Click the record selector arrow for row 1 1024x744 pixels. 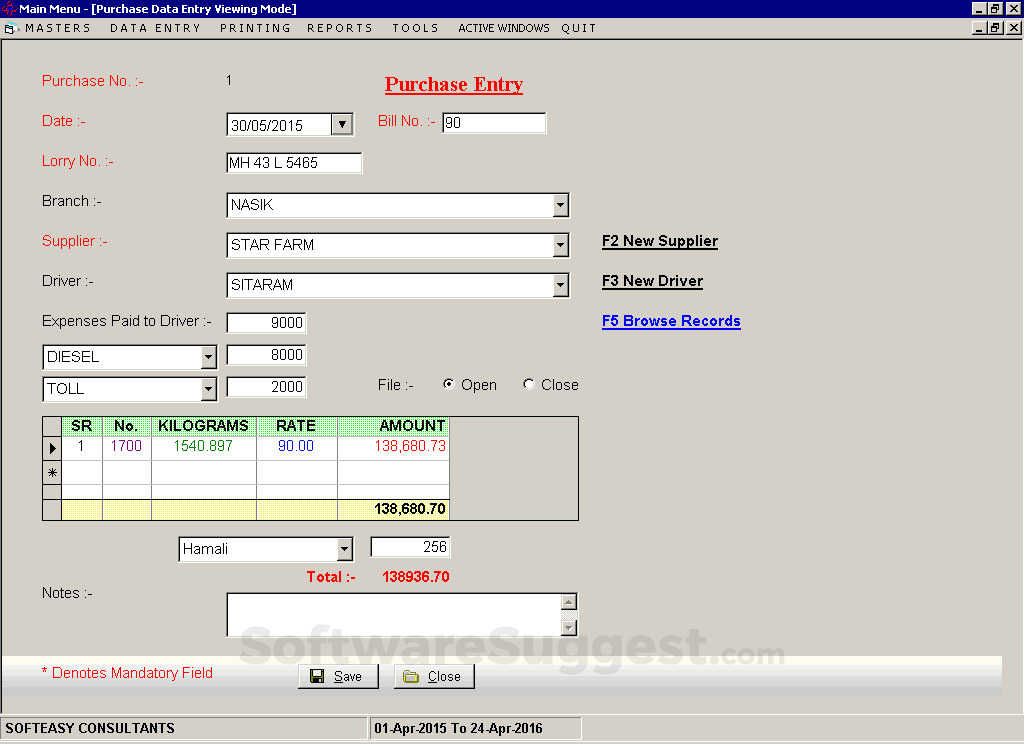click(51, 448)
